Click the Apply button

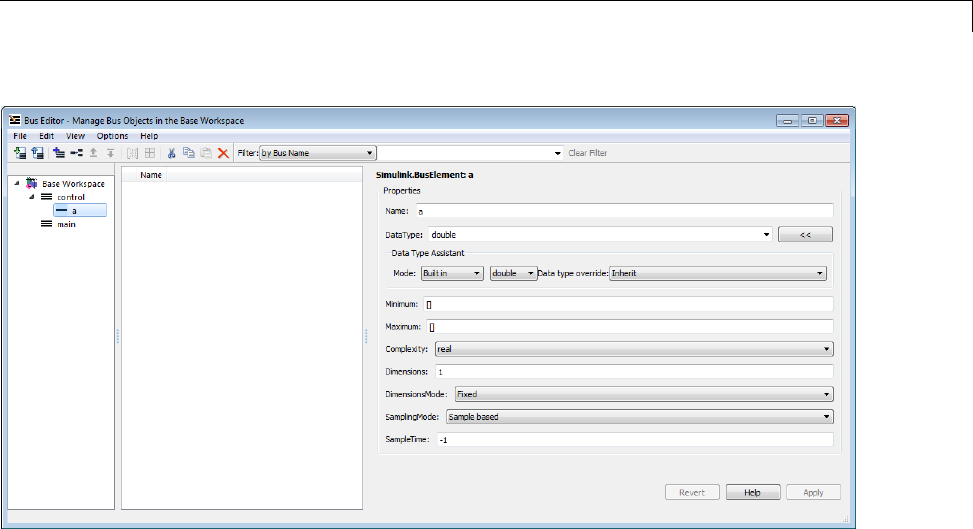pyautogui.click(x=814, y=492)
